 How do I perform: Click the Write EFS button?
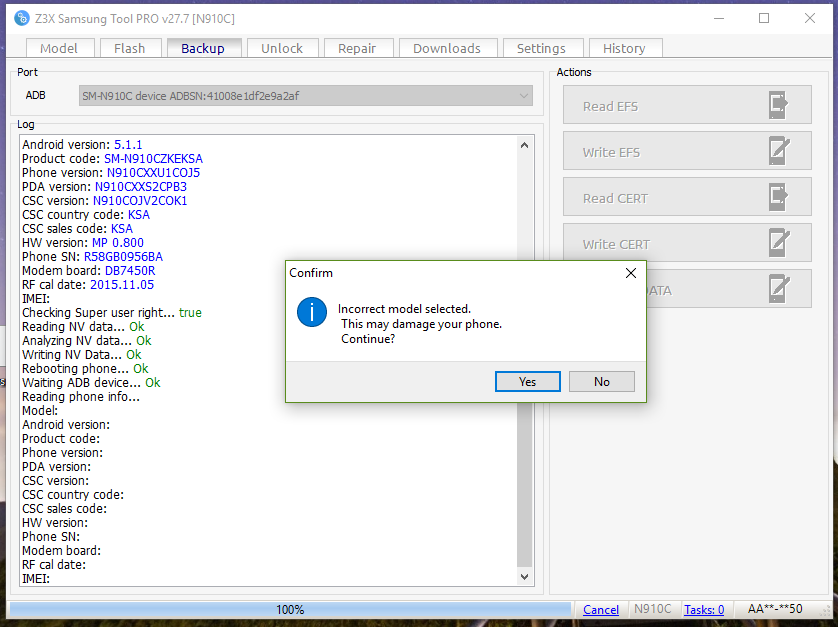point(687,151)
